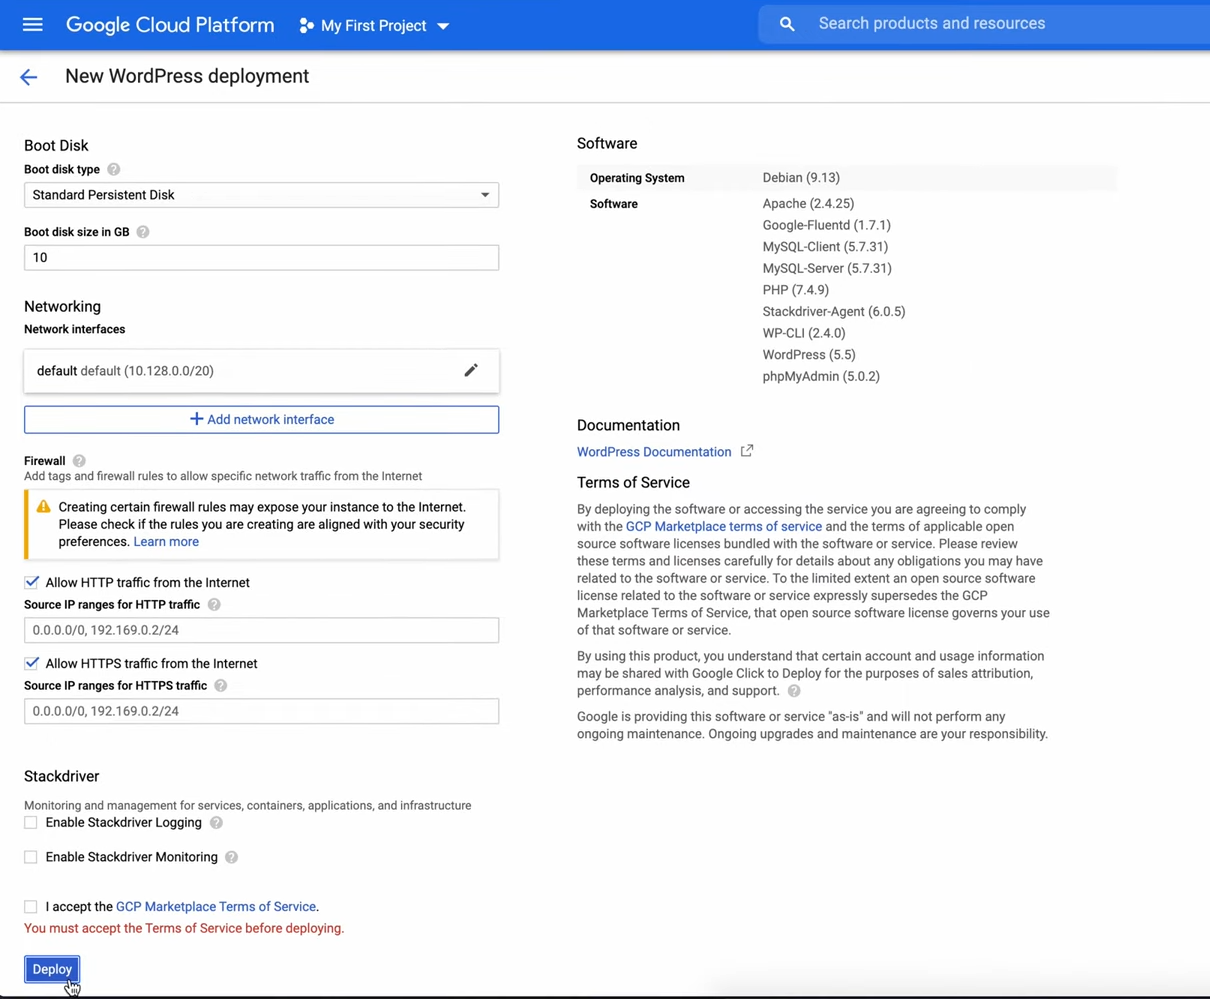Image resolution: width=1210 pixels, height=999 pixels.
Task: Click the Source IP ranges for HTTP traffic field
Action: pos(261,630)
